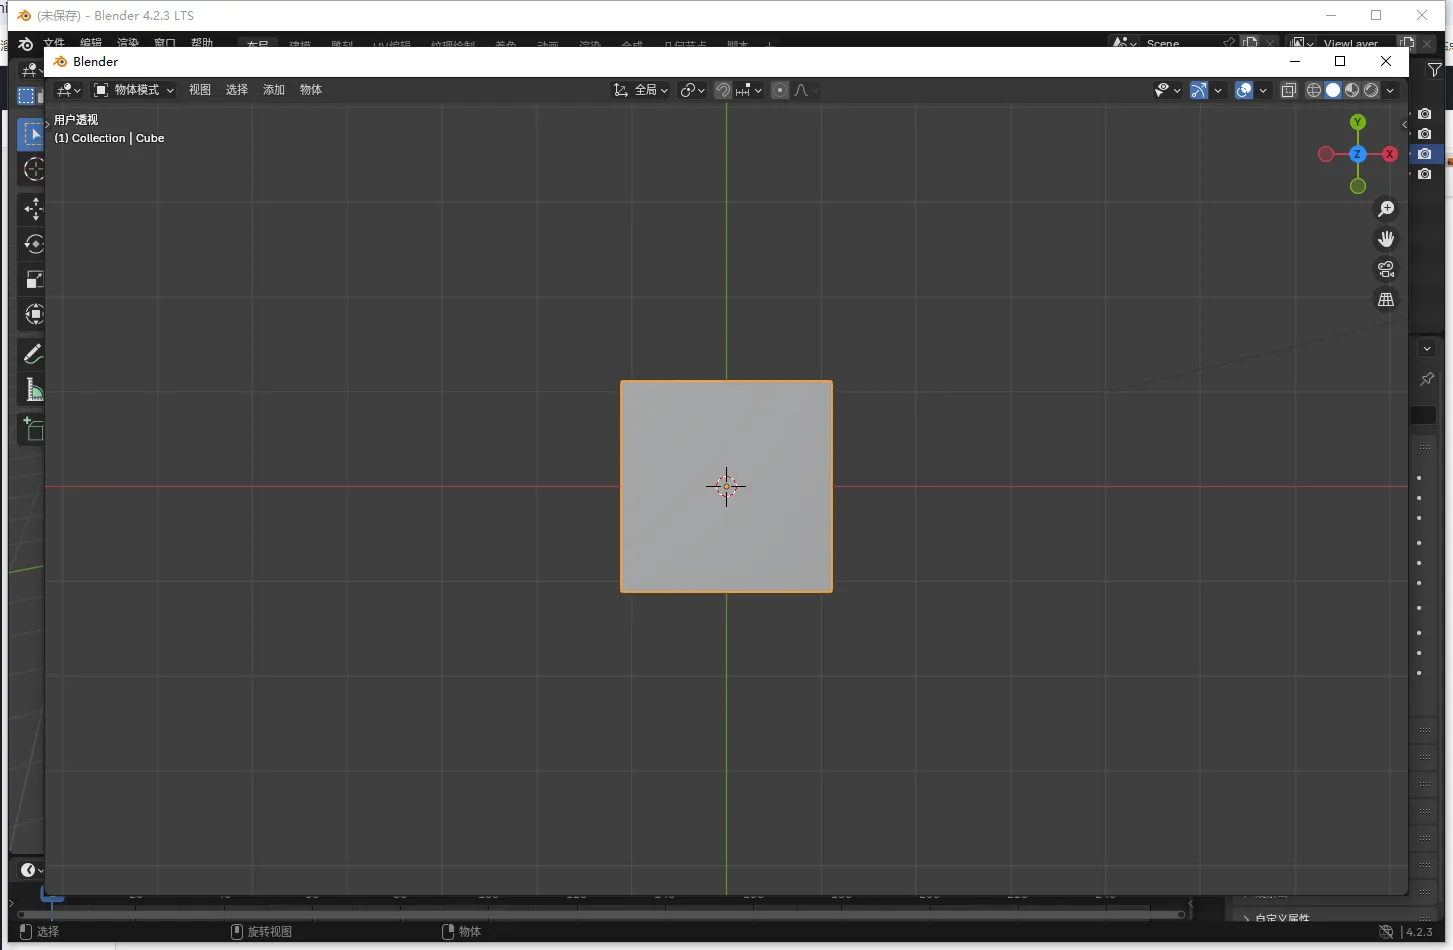Select the 3D Cursor tool
Screen dimensions: 1453x950
point(32,169)
